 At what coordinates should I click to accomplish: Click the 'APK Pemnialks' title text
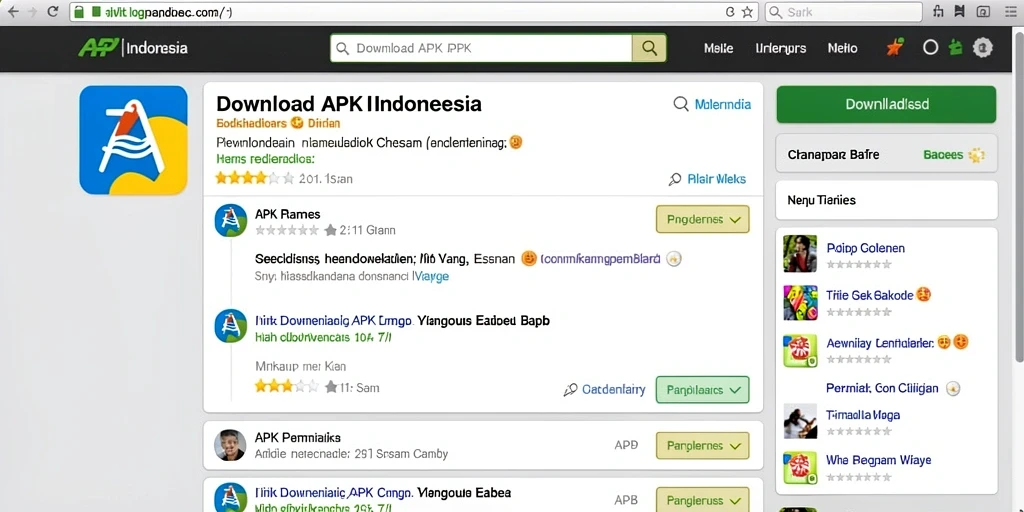point(298,438)
